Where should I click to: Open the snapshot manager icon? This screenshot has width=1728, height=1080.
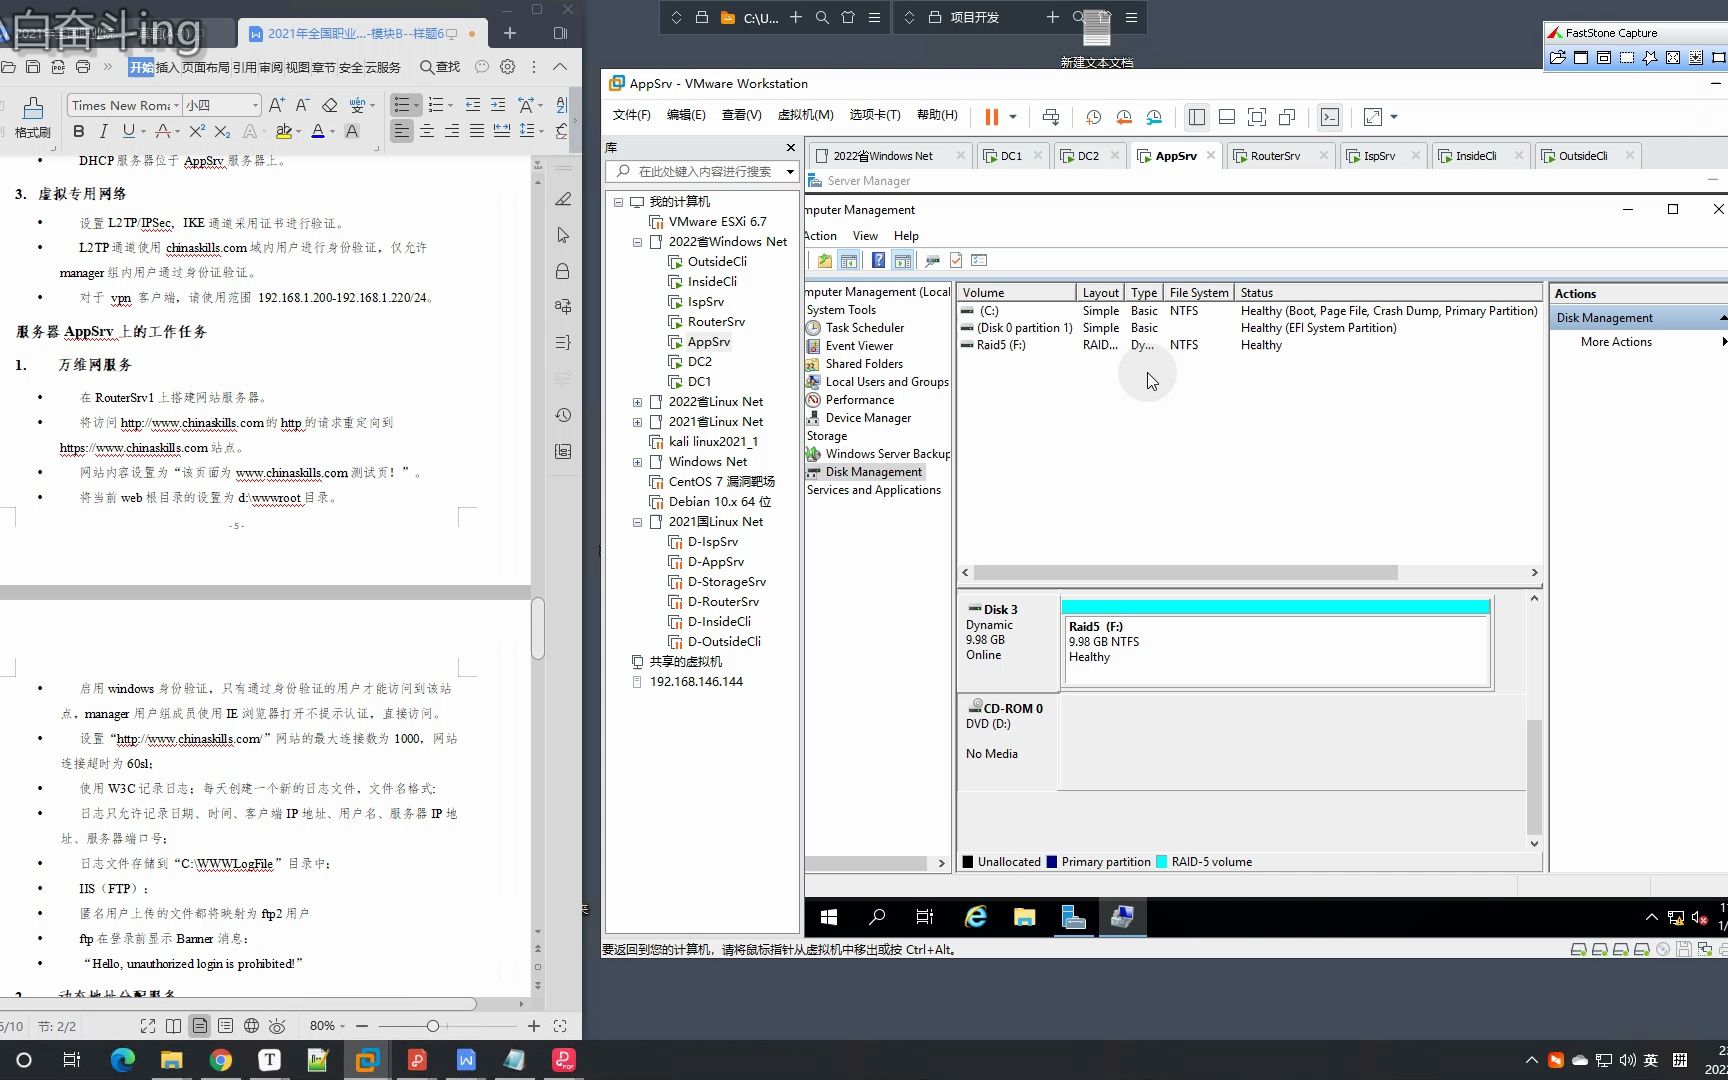(x=1154, y=117)
